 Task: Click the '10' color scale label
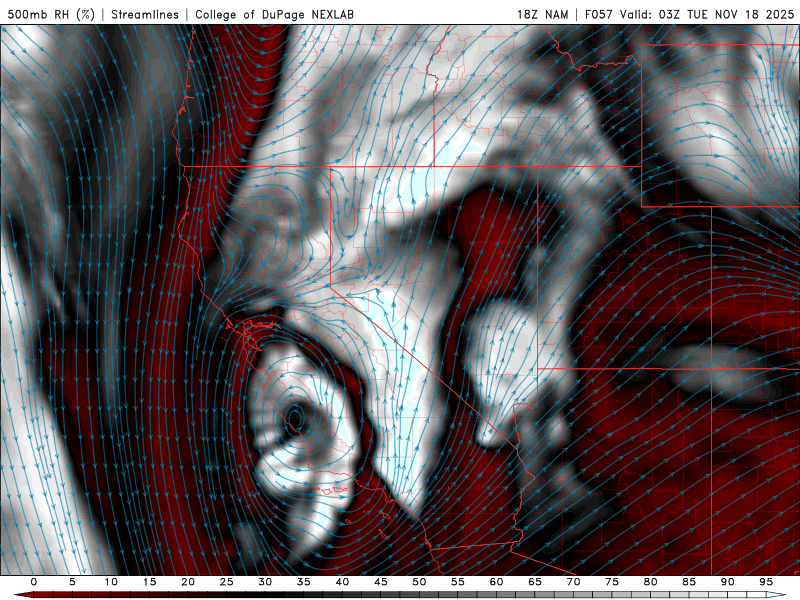[111, 582]
